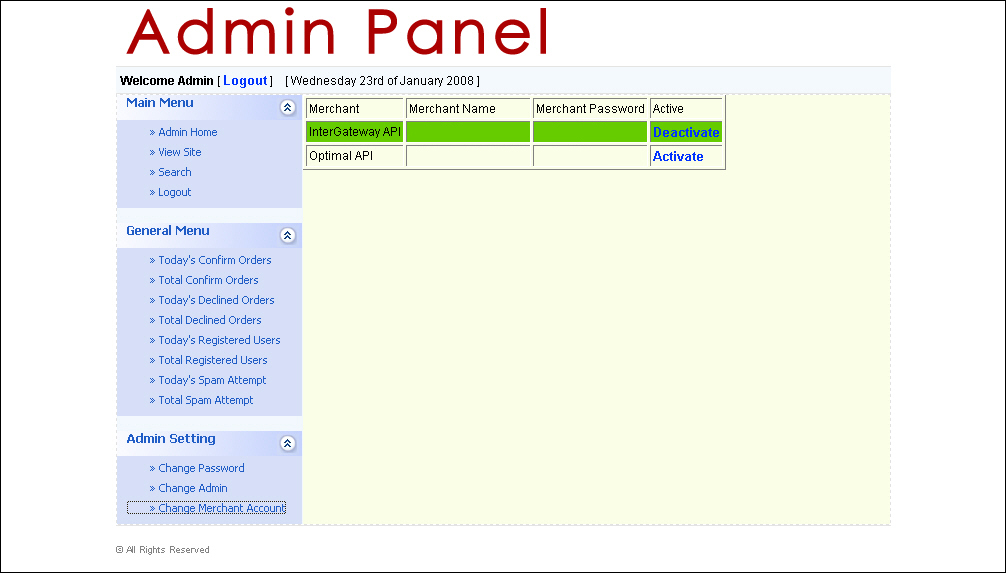Collapse the Admin Setting panel
Viewport: 1006px width, 573px height.
point(287,443)
